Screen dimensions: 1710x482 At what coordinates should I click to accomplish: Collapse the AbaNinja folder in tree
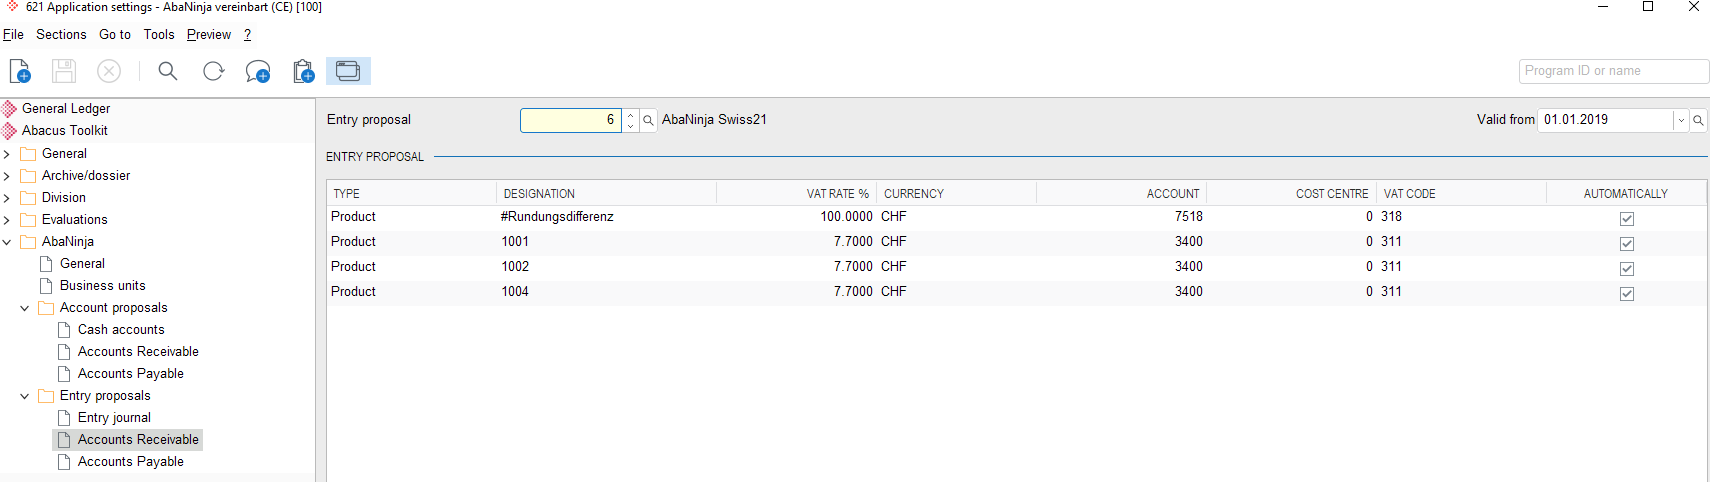click(x=7, y=242)
